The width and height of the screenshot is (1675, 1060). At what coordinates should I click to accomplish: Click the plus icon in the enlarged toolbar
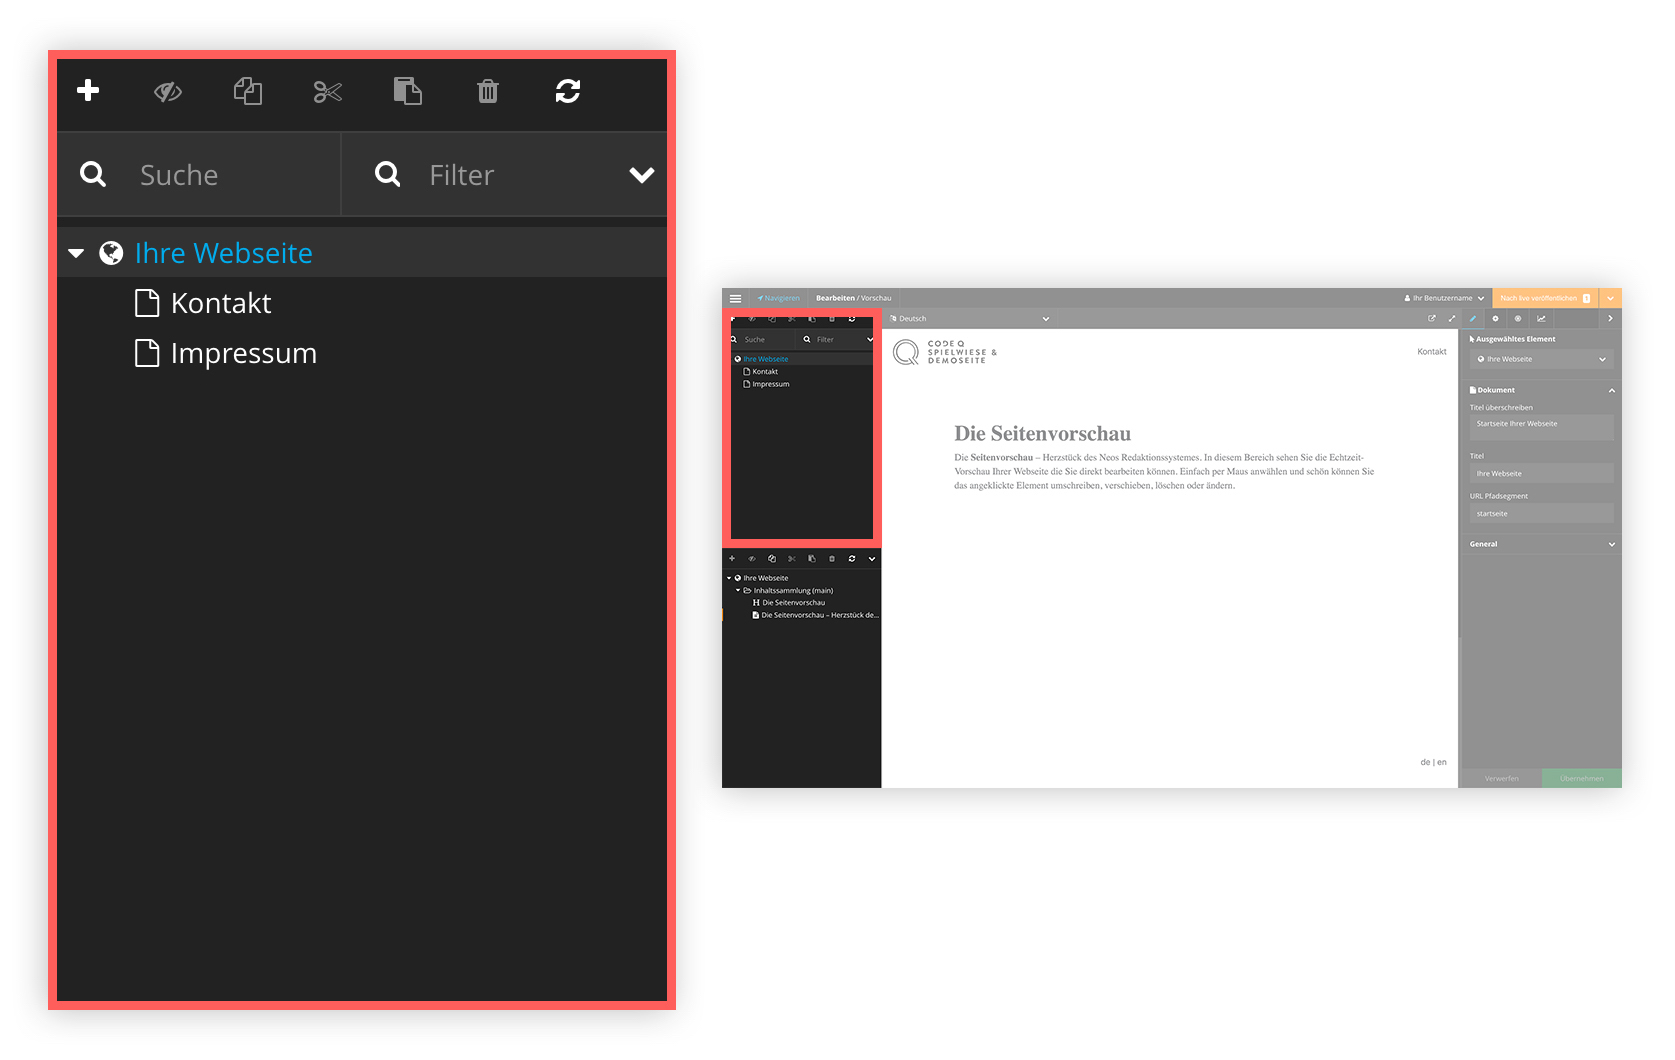coord(88,90)
